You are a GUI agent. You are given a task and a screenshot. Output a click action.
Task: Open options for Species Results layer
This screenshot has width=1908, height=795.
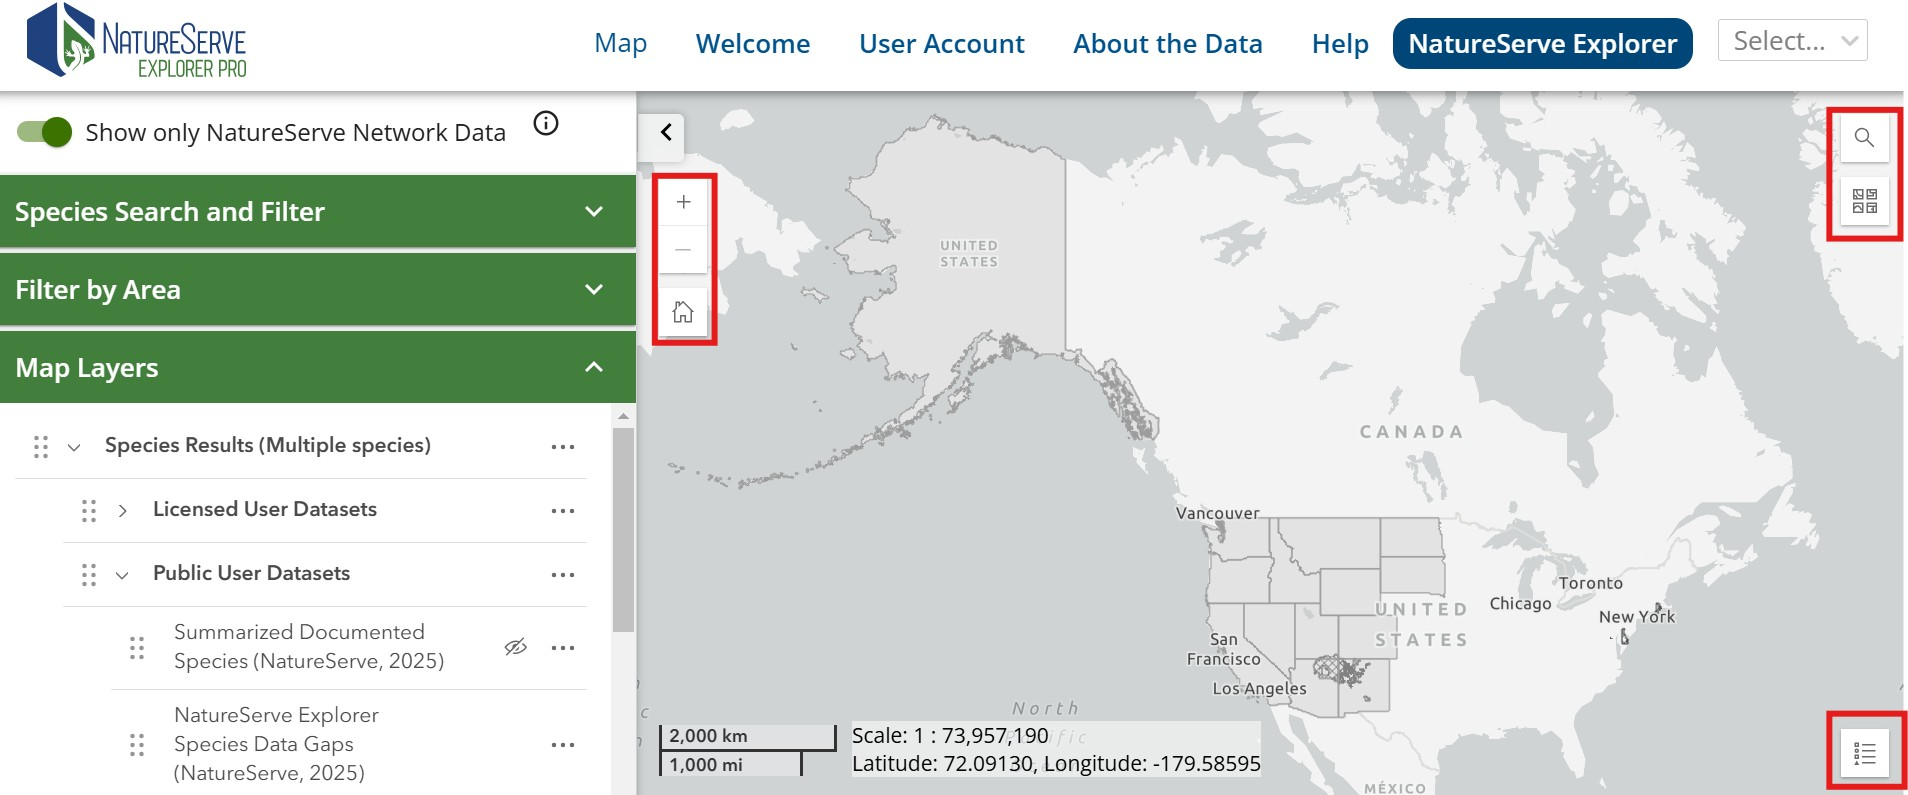pos(563,447)
